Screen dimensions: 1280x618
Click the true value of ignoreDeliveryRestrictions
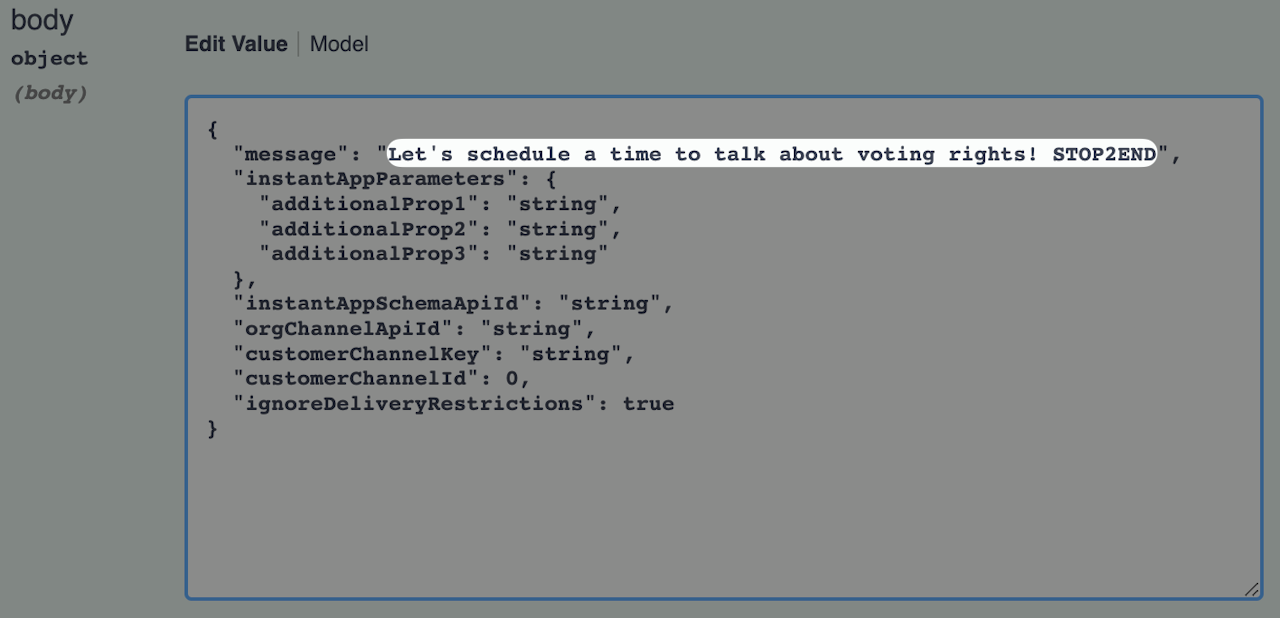pyautogui.click(x=648, y=404)
